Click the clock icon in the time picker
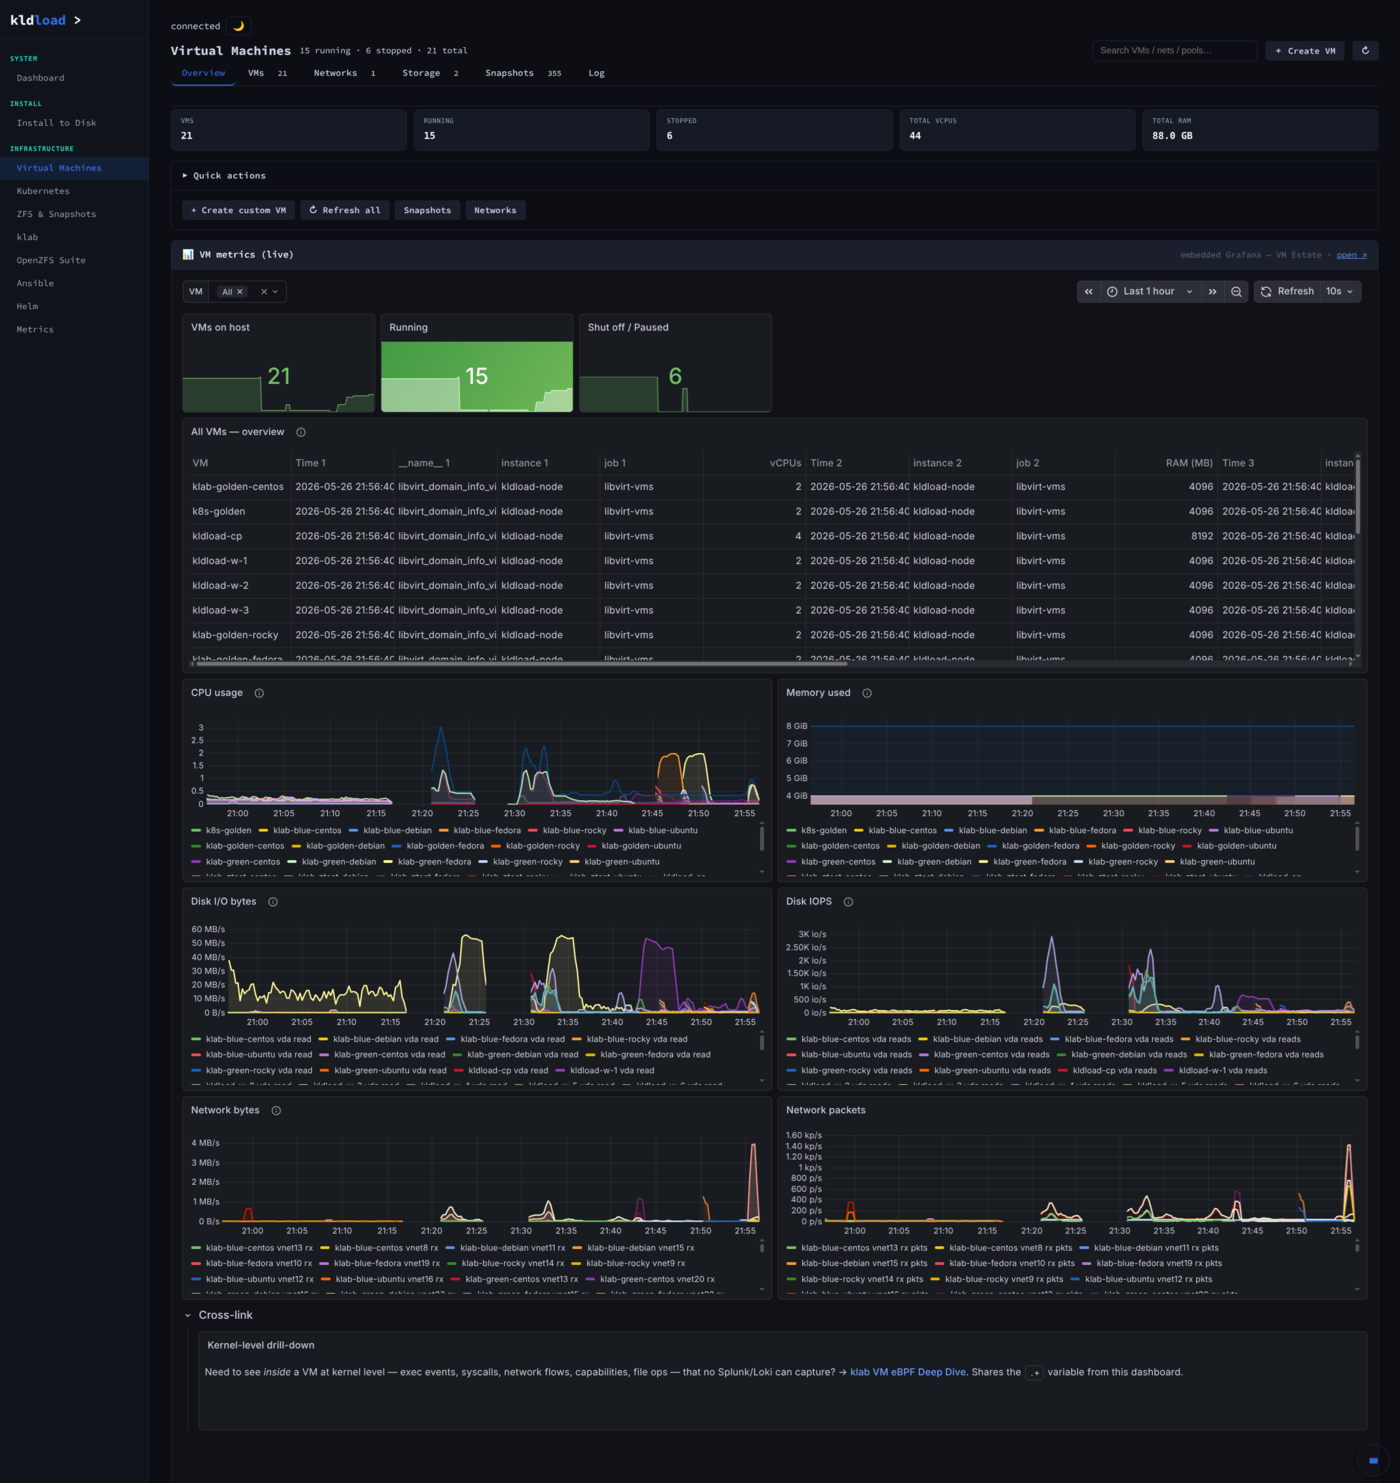Screen dimensions: 1400x1483 pos(1112,292)
